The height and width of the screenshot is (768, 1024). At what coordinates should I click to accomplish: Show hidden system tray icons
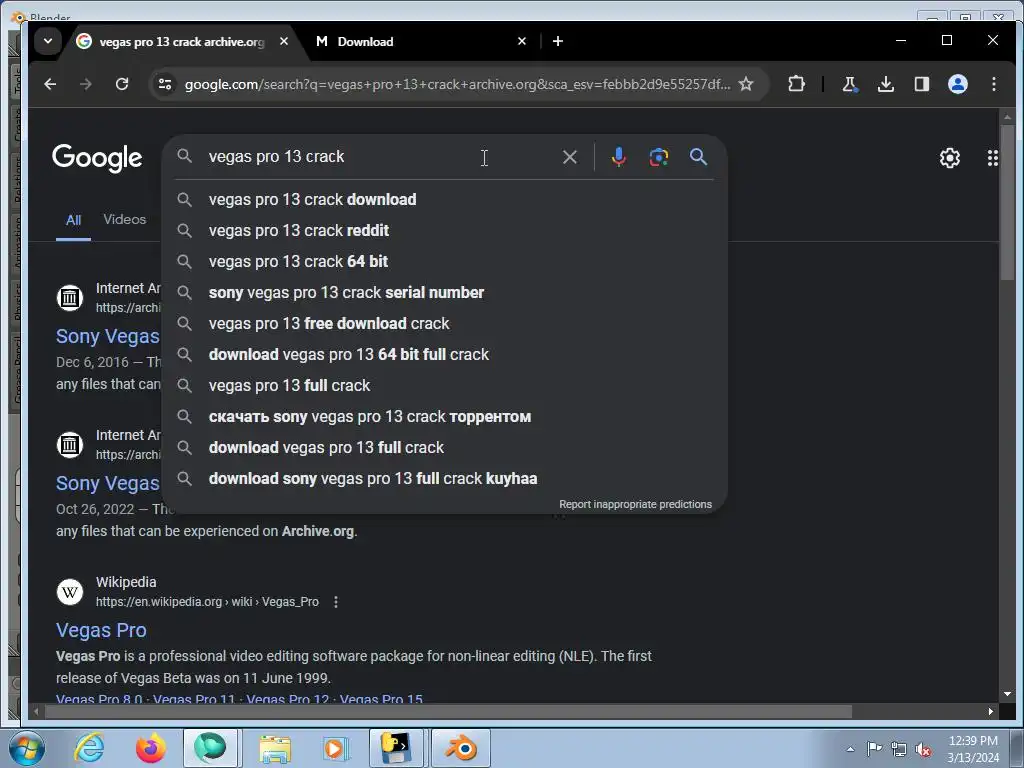pos(850,749)
